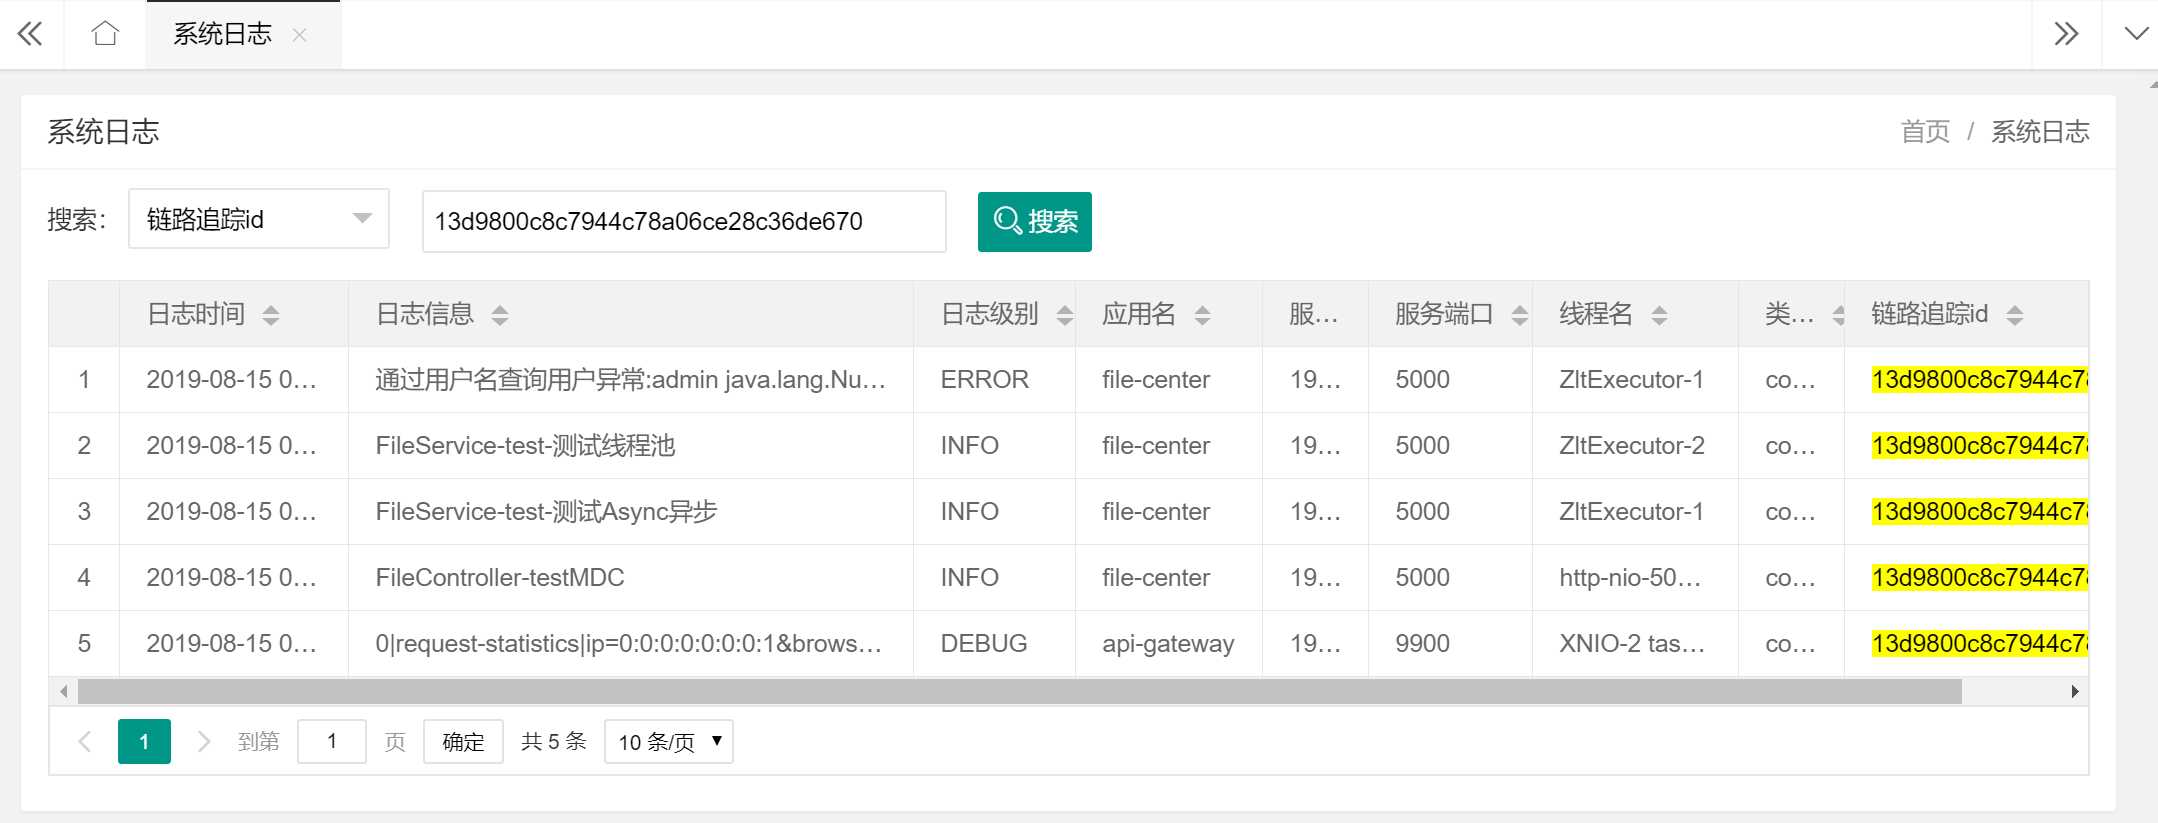Go to next page arrow
The image size is (2158, 823).
point(204,741)
